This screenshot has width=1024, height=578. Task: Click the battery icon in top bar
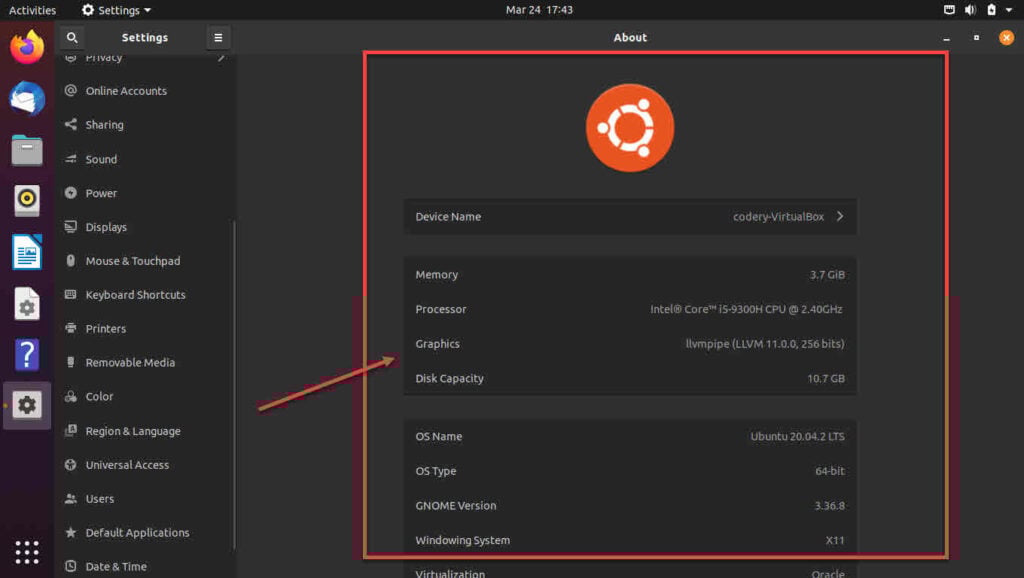click(991, 10)
